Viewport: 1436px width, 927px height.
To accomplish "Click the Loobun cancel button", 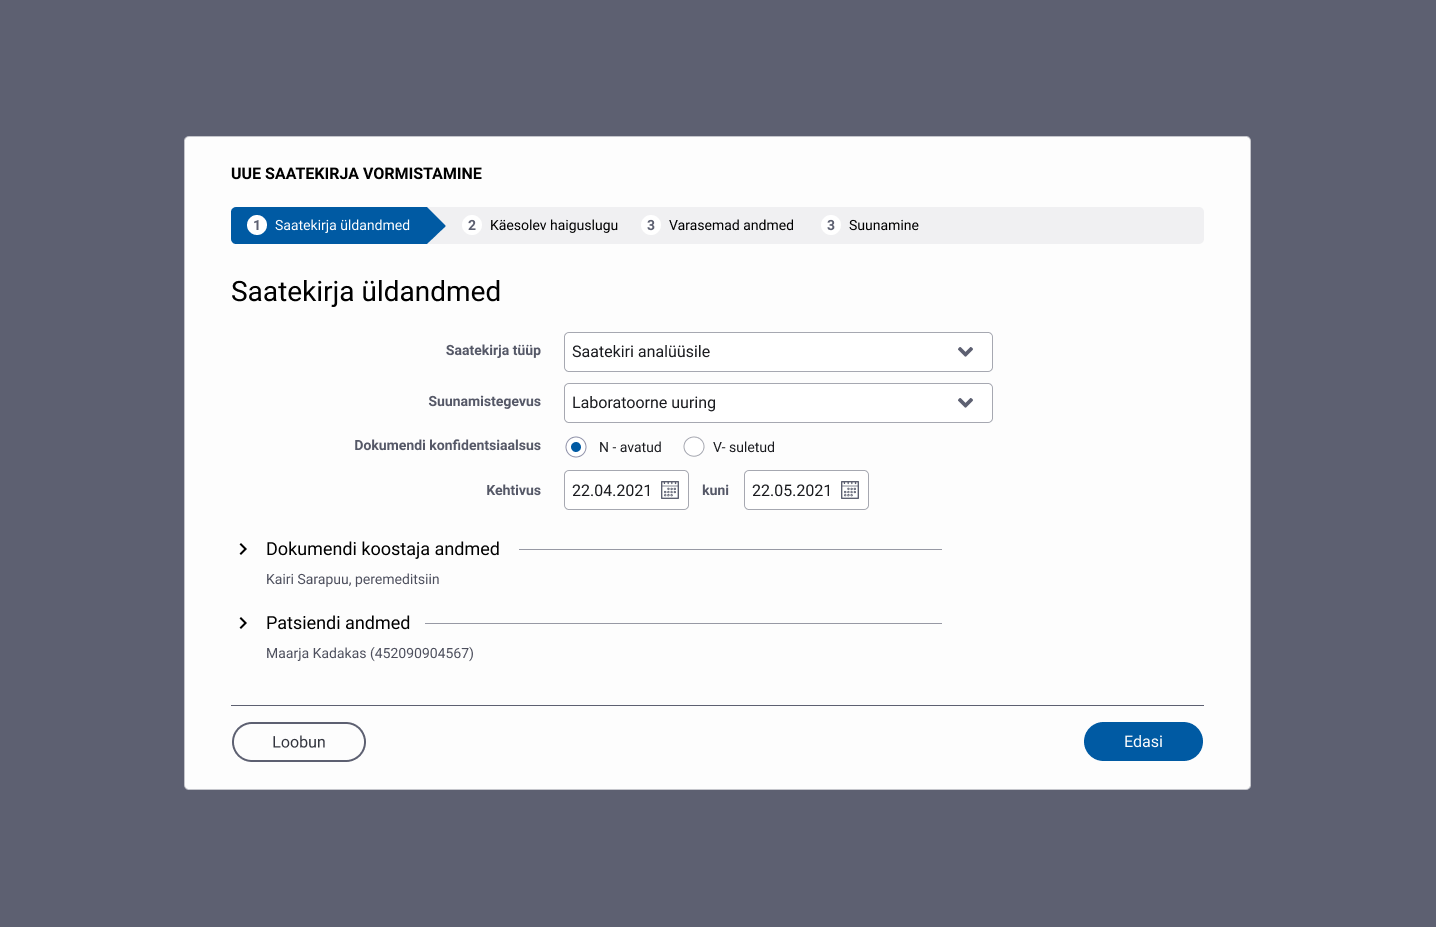I will (299, 742).
